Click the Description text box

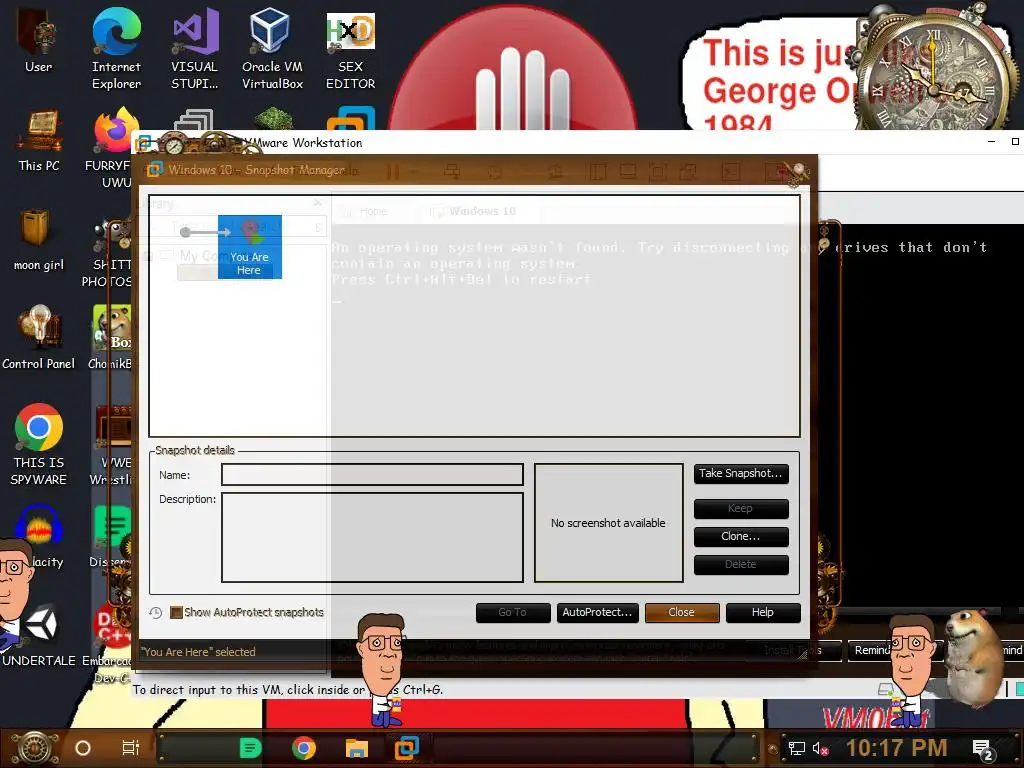[x=372, y=537]
